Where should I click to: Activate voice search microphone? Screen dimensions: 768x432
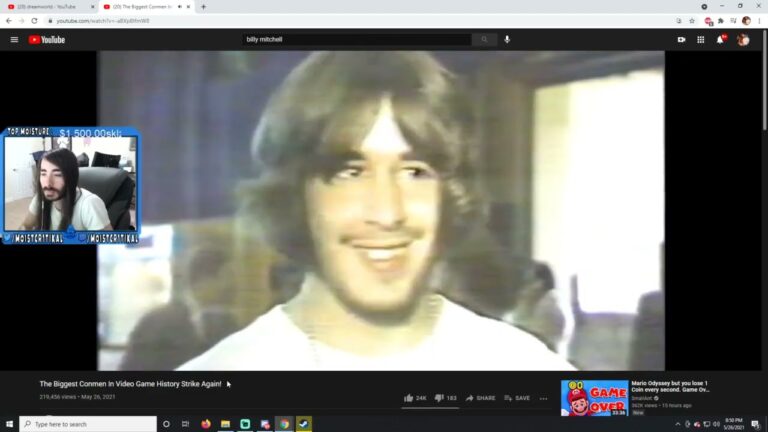(507, 40)
